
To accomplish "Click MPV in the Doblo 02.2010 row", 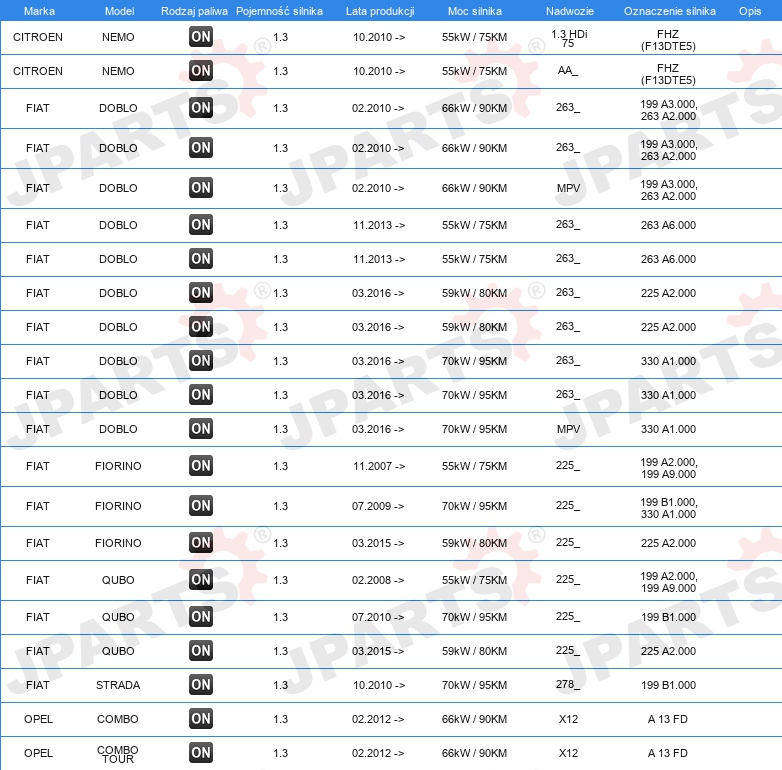I will [x=569, y=188].
